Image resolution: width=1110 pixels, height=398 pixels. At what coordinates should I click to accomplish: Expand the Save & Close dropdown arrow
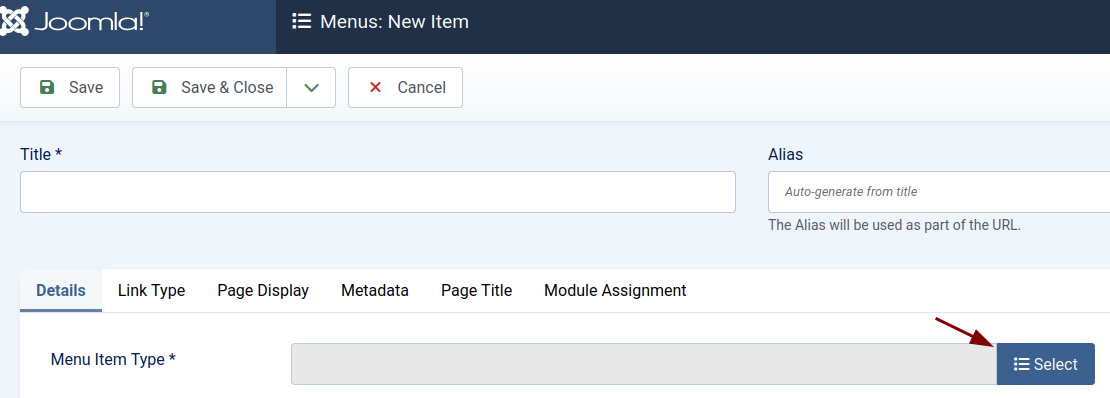tap(311, 87)
